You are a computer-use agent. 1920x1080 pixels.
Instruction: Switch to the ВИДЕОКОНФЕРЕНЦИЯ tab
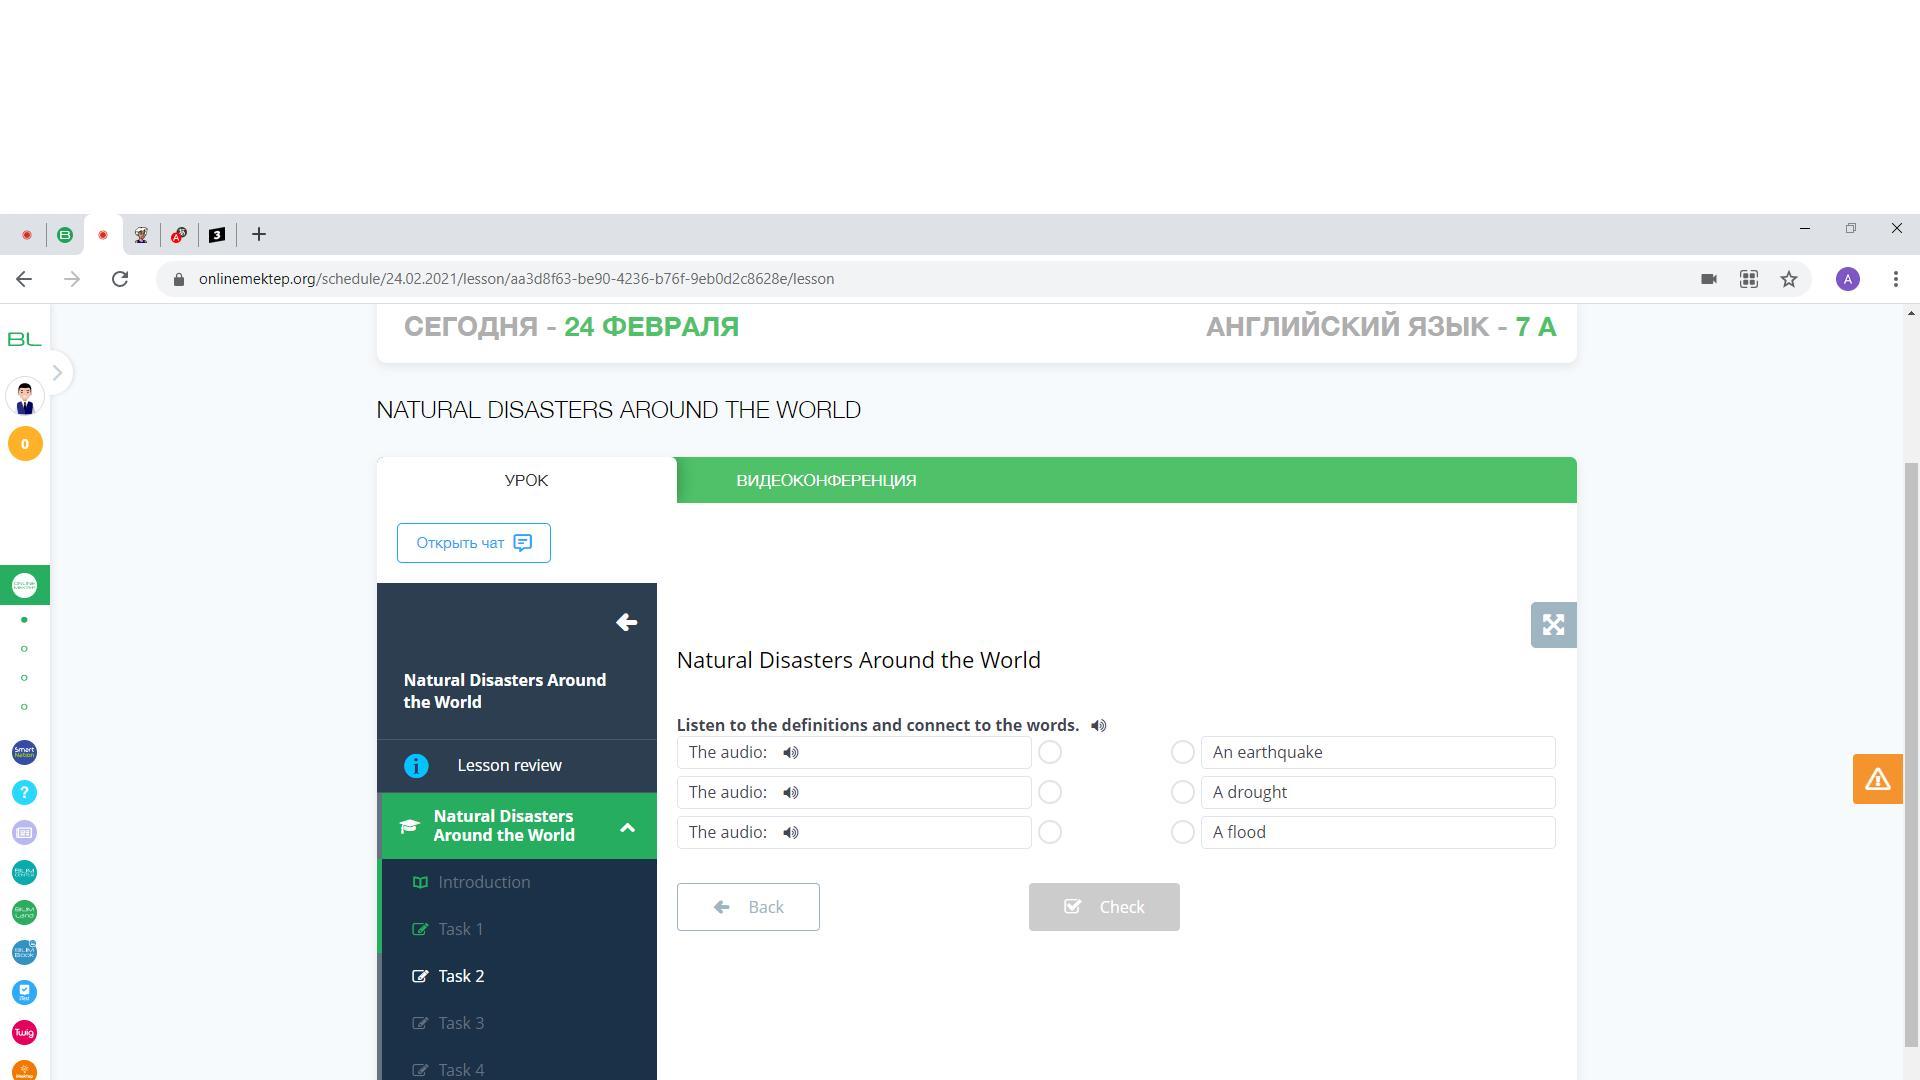tap(826, 481)
